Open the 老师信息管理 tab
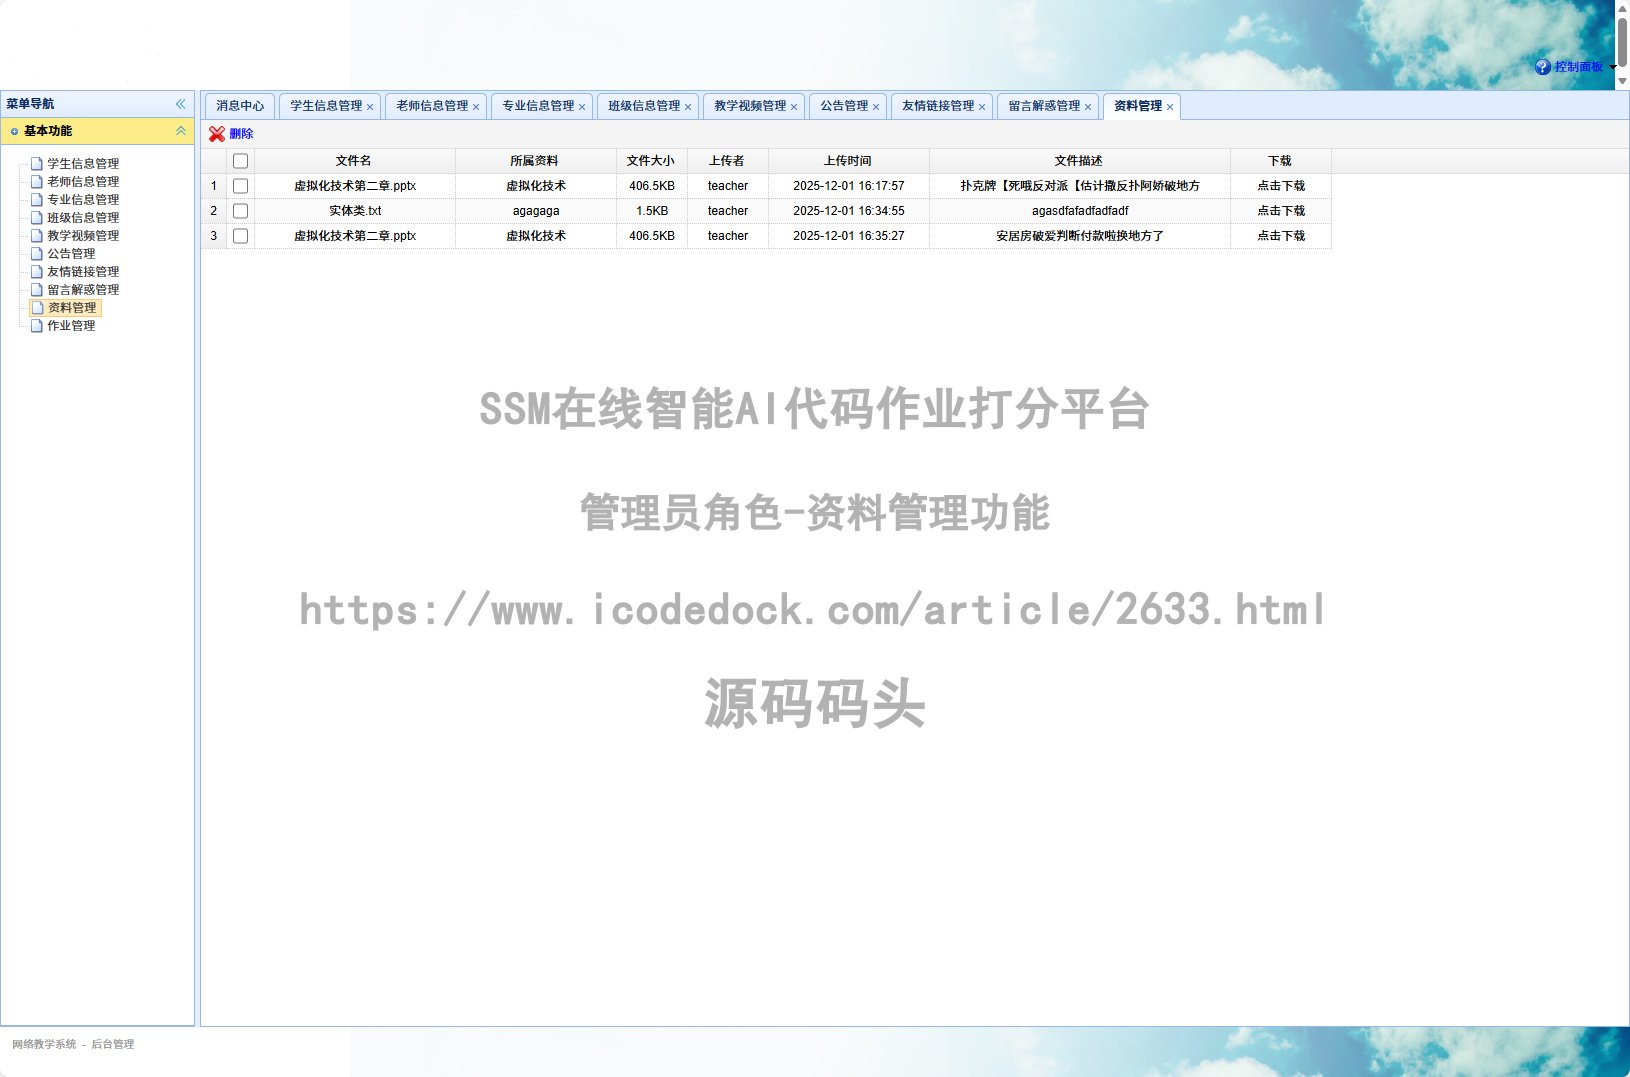 click(430, 106)
